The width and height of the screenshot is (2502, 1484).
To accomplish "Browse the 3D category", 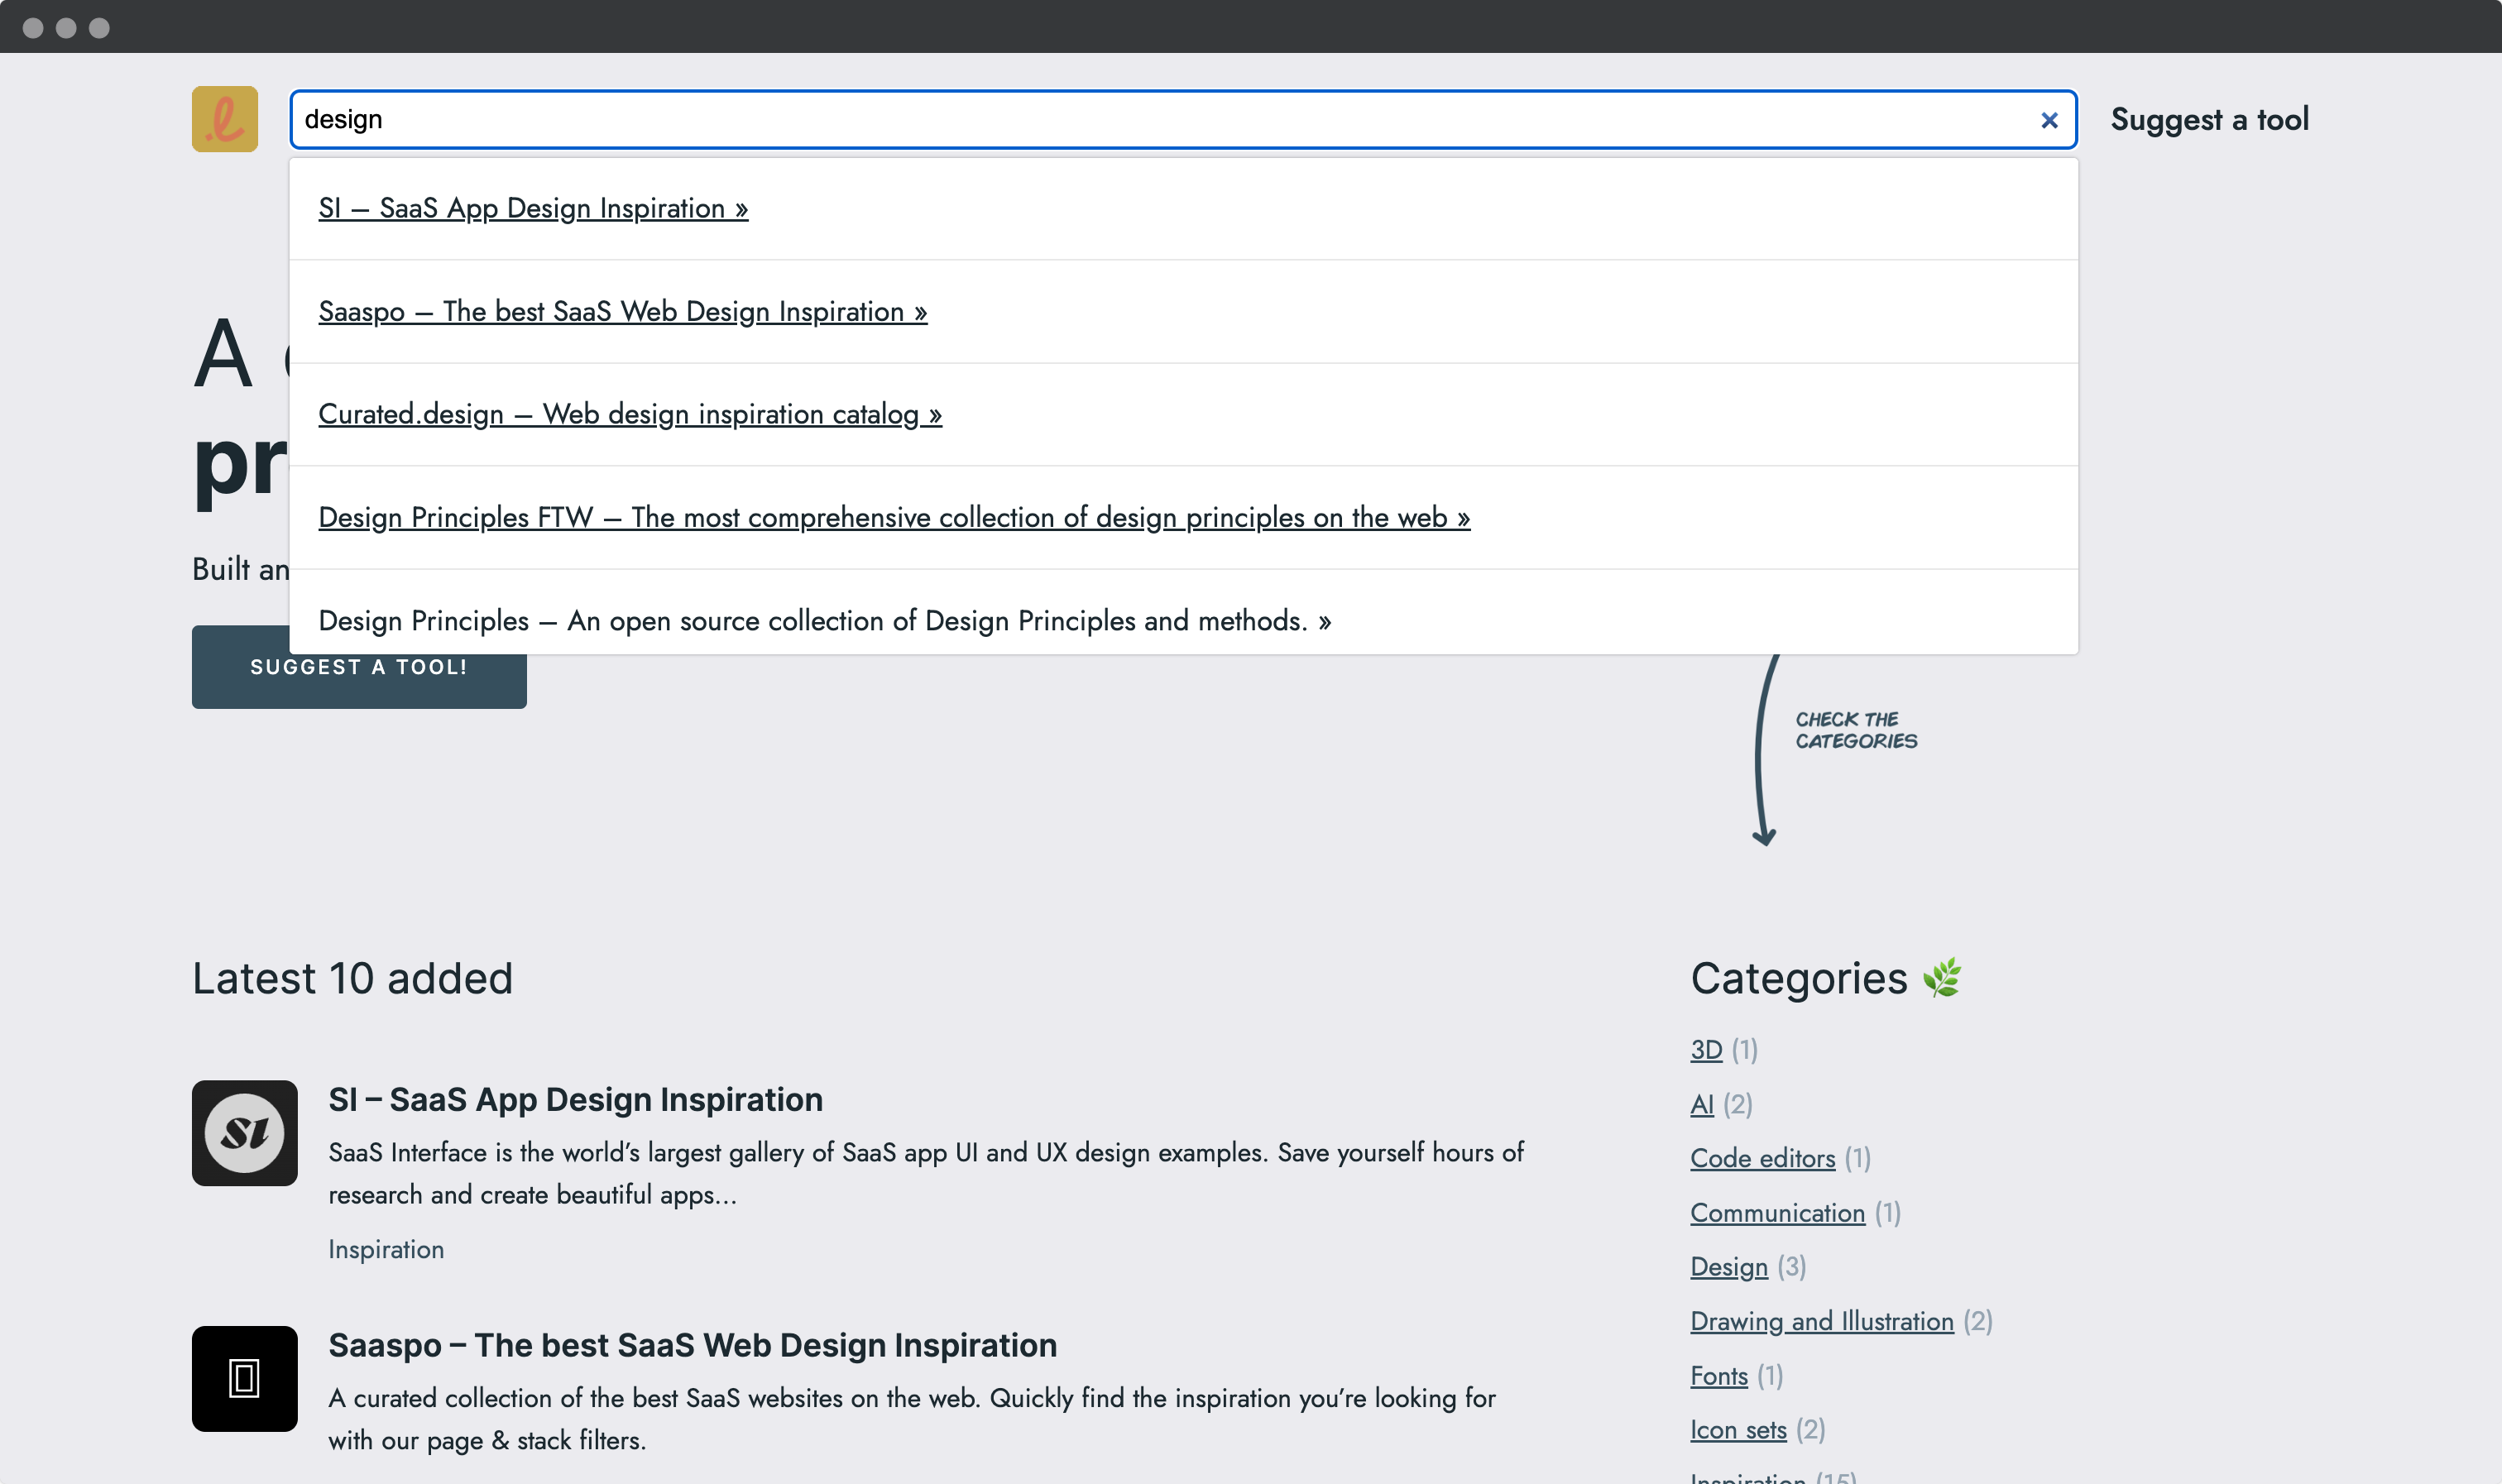I will coord(1706,1050).
